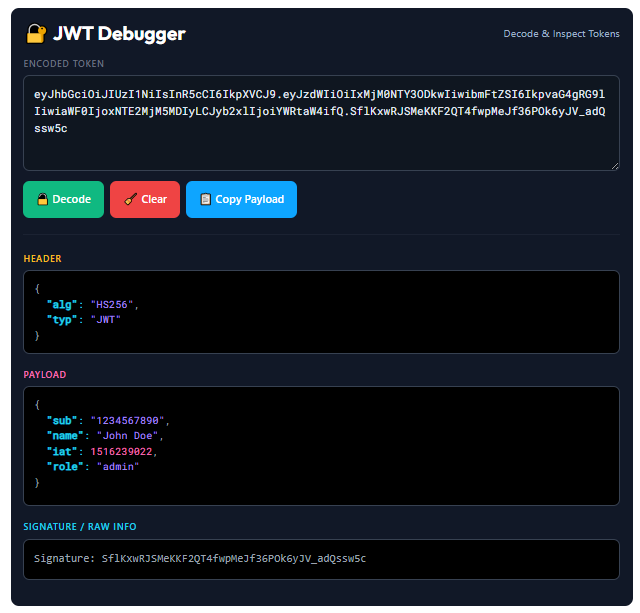Click the signature string in the raw info box
640x613 pixels.
(233, 558)
